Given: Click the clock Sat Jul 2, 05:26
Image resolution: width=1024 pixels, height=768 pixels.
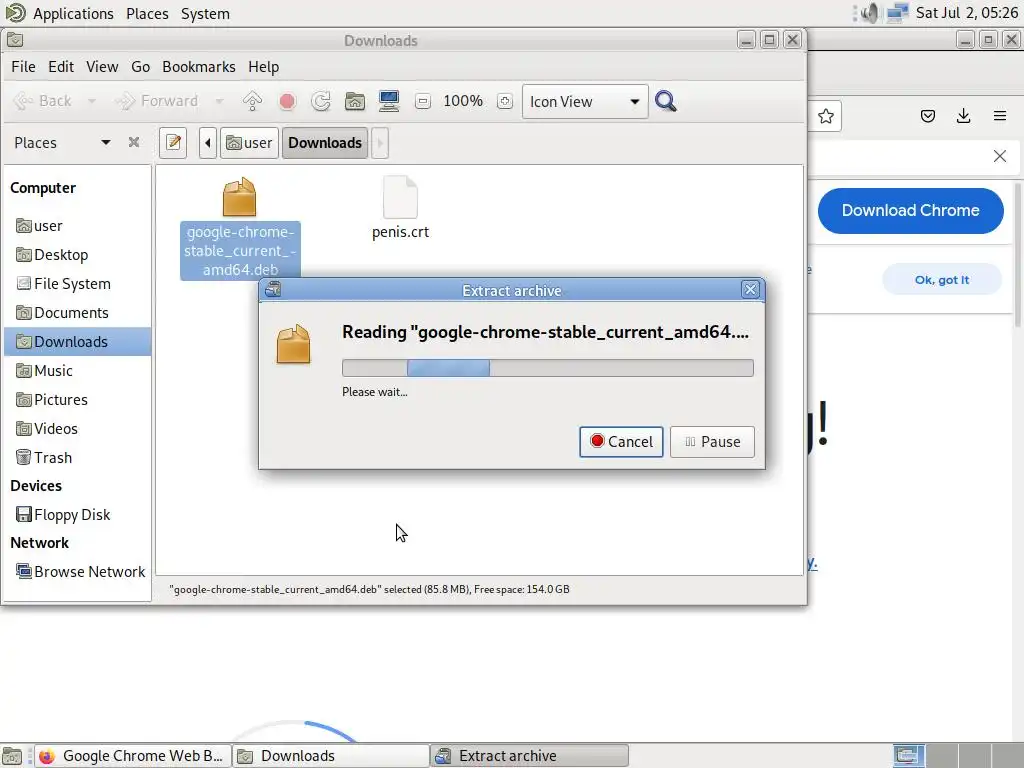Looking at the screenshot, I should pyautogui.click(x=967, y=13).
